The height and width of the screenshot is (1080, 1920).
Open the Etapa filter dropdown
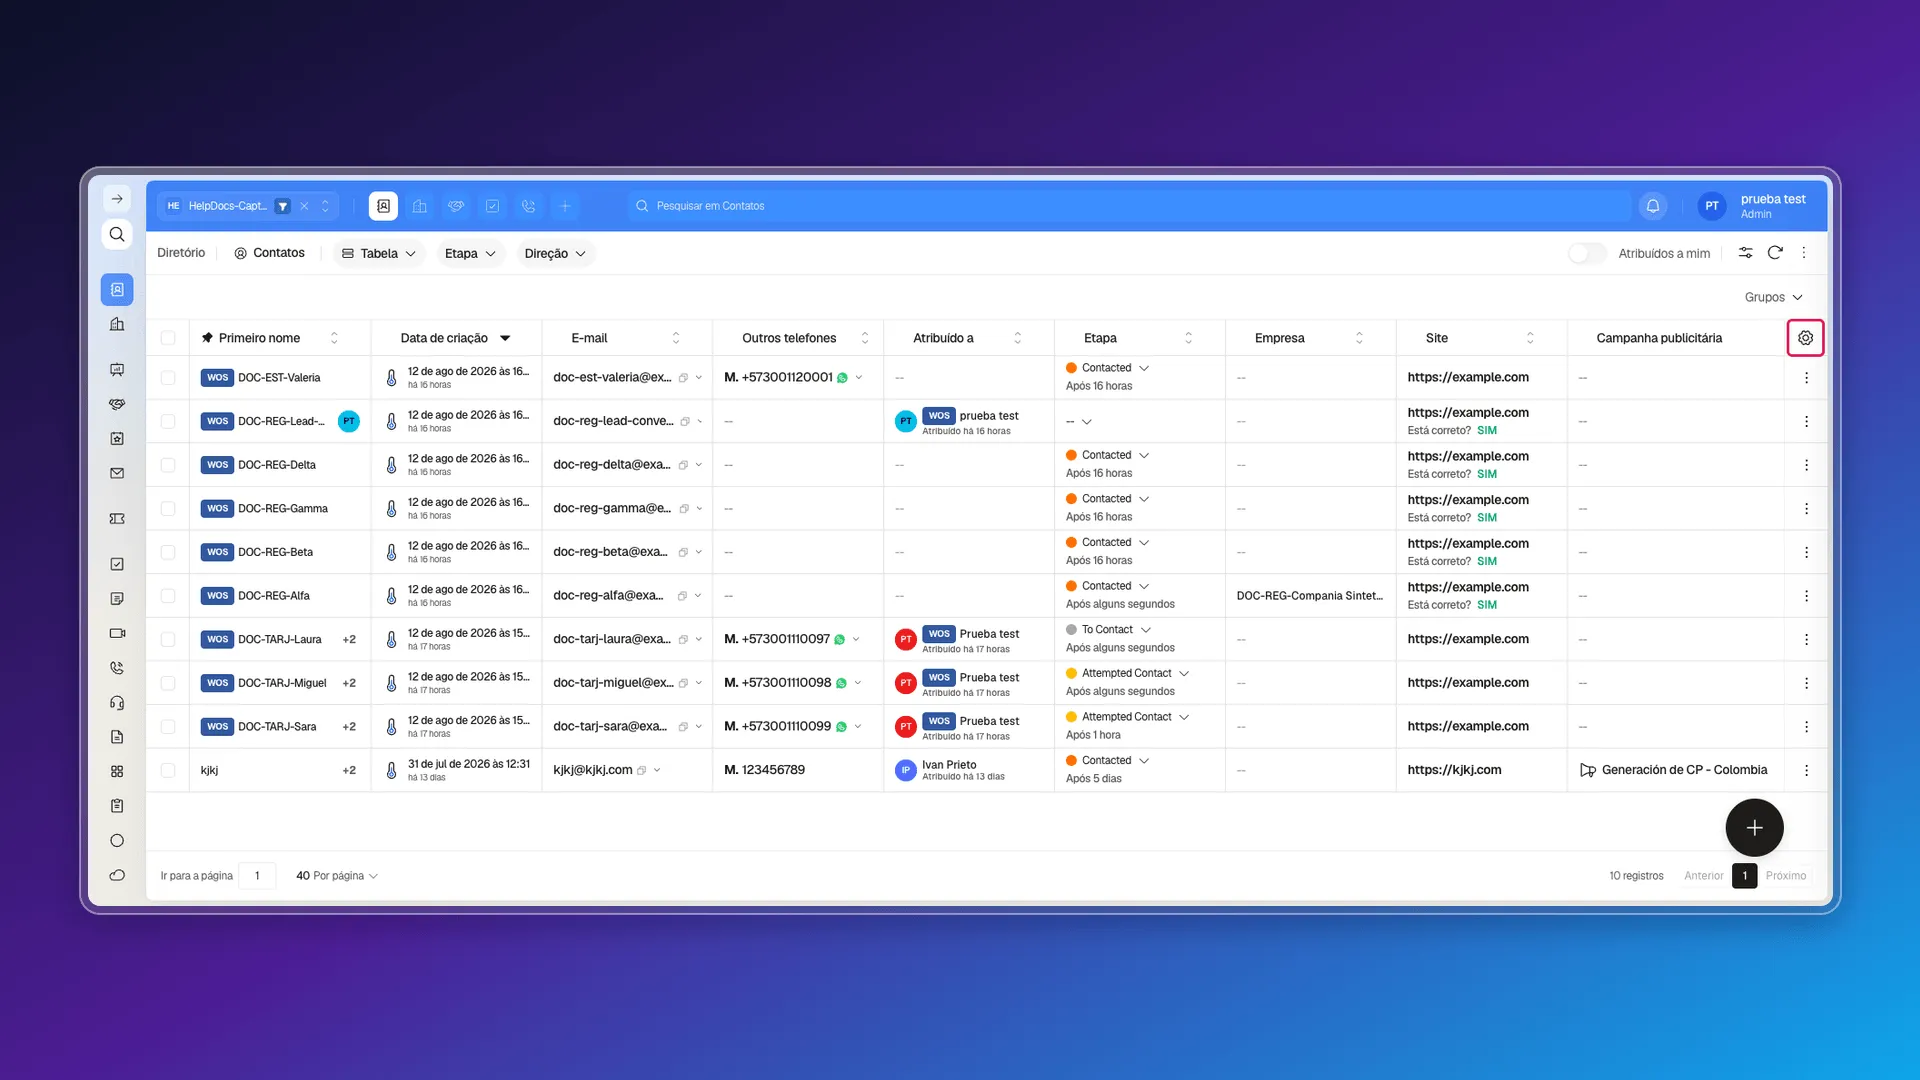tap(470, 253)
